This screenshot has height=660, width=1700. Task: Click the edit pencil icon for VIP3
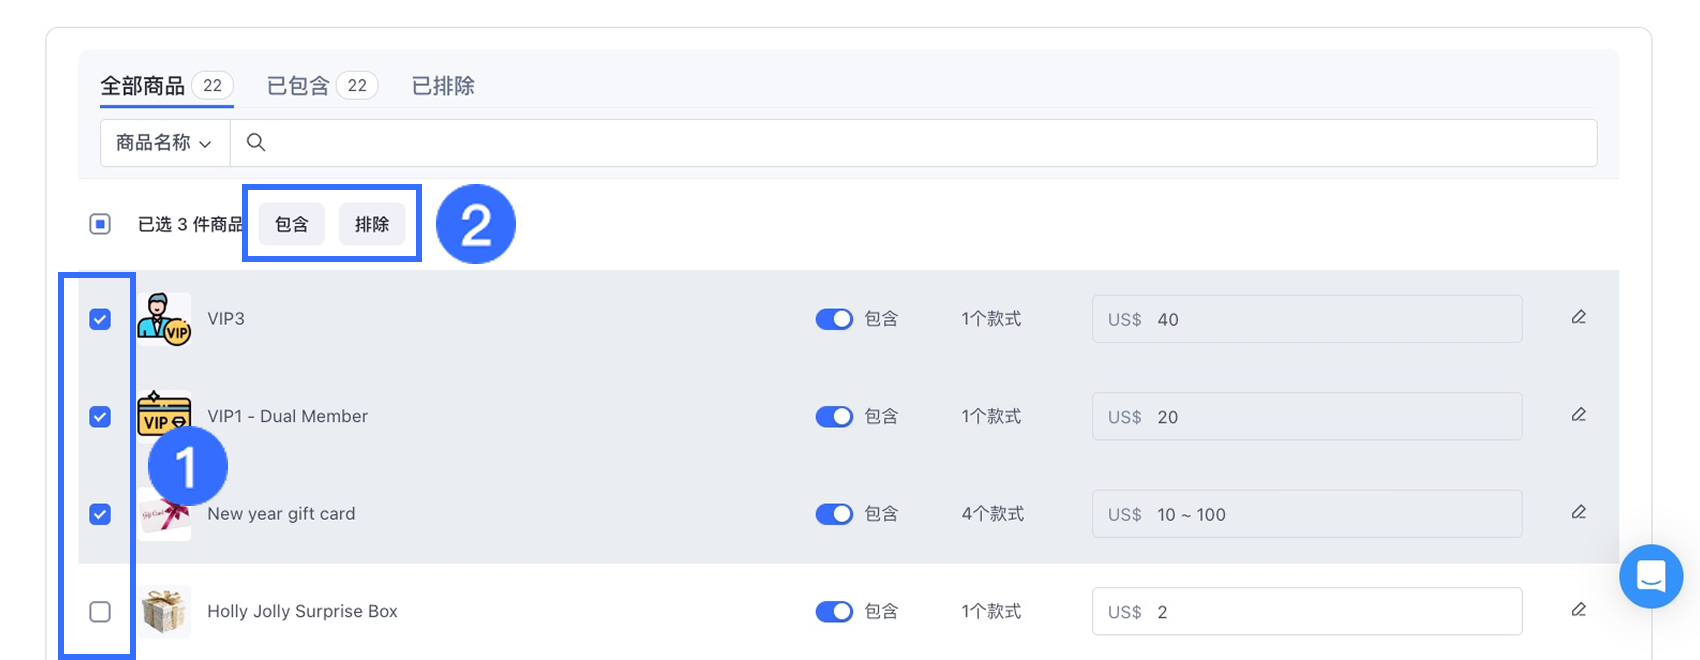(x=1578, y=317)
